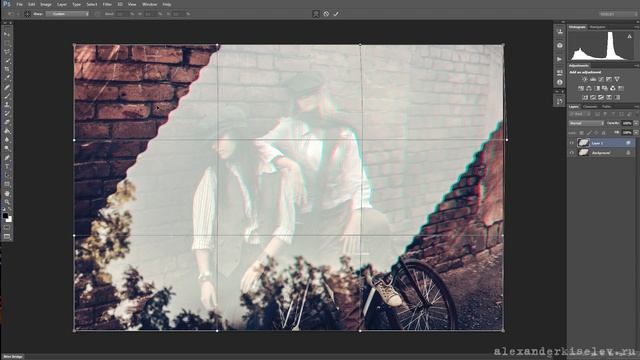Click the histogram cached data warning triangle
640x360 pixels.
coord(629,36)
